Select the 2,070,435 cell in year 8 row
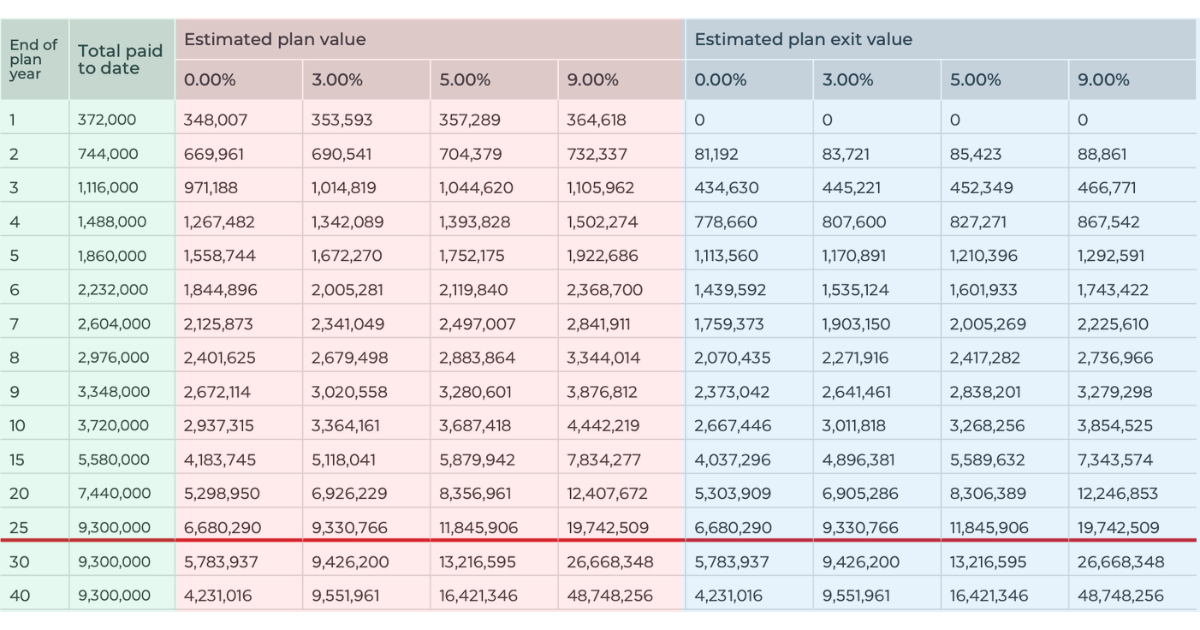1200x630 pixels. [732, 358]
